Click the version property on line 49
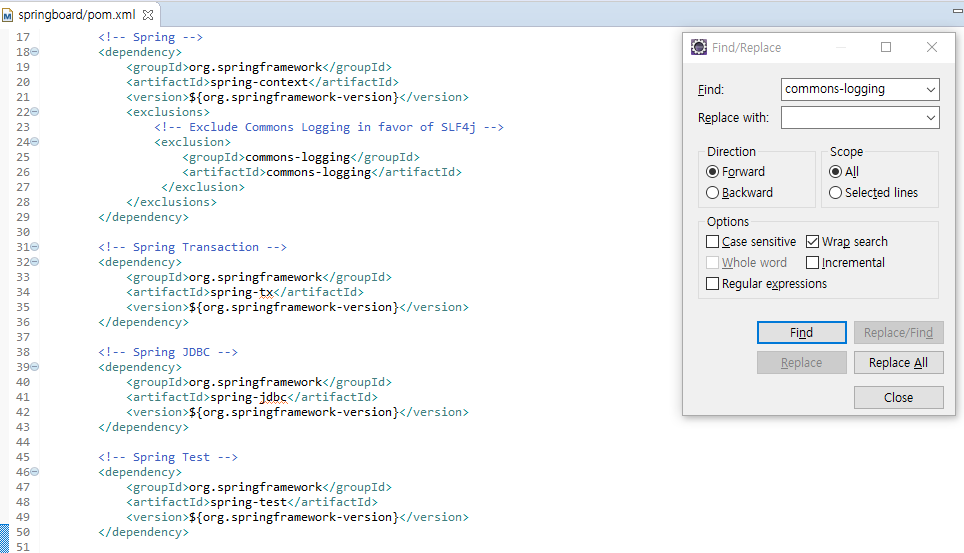The image size is (964, 553). pos(294,517)
